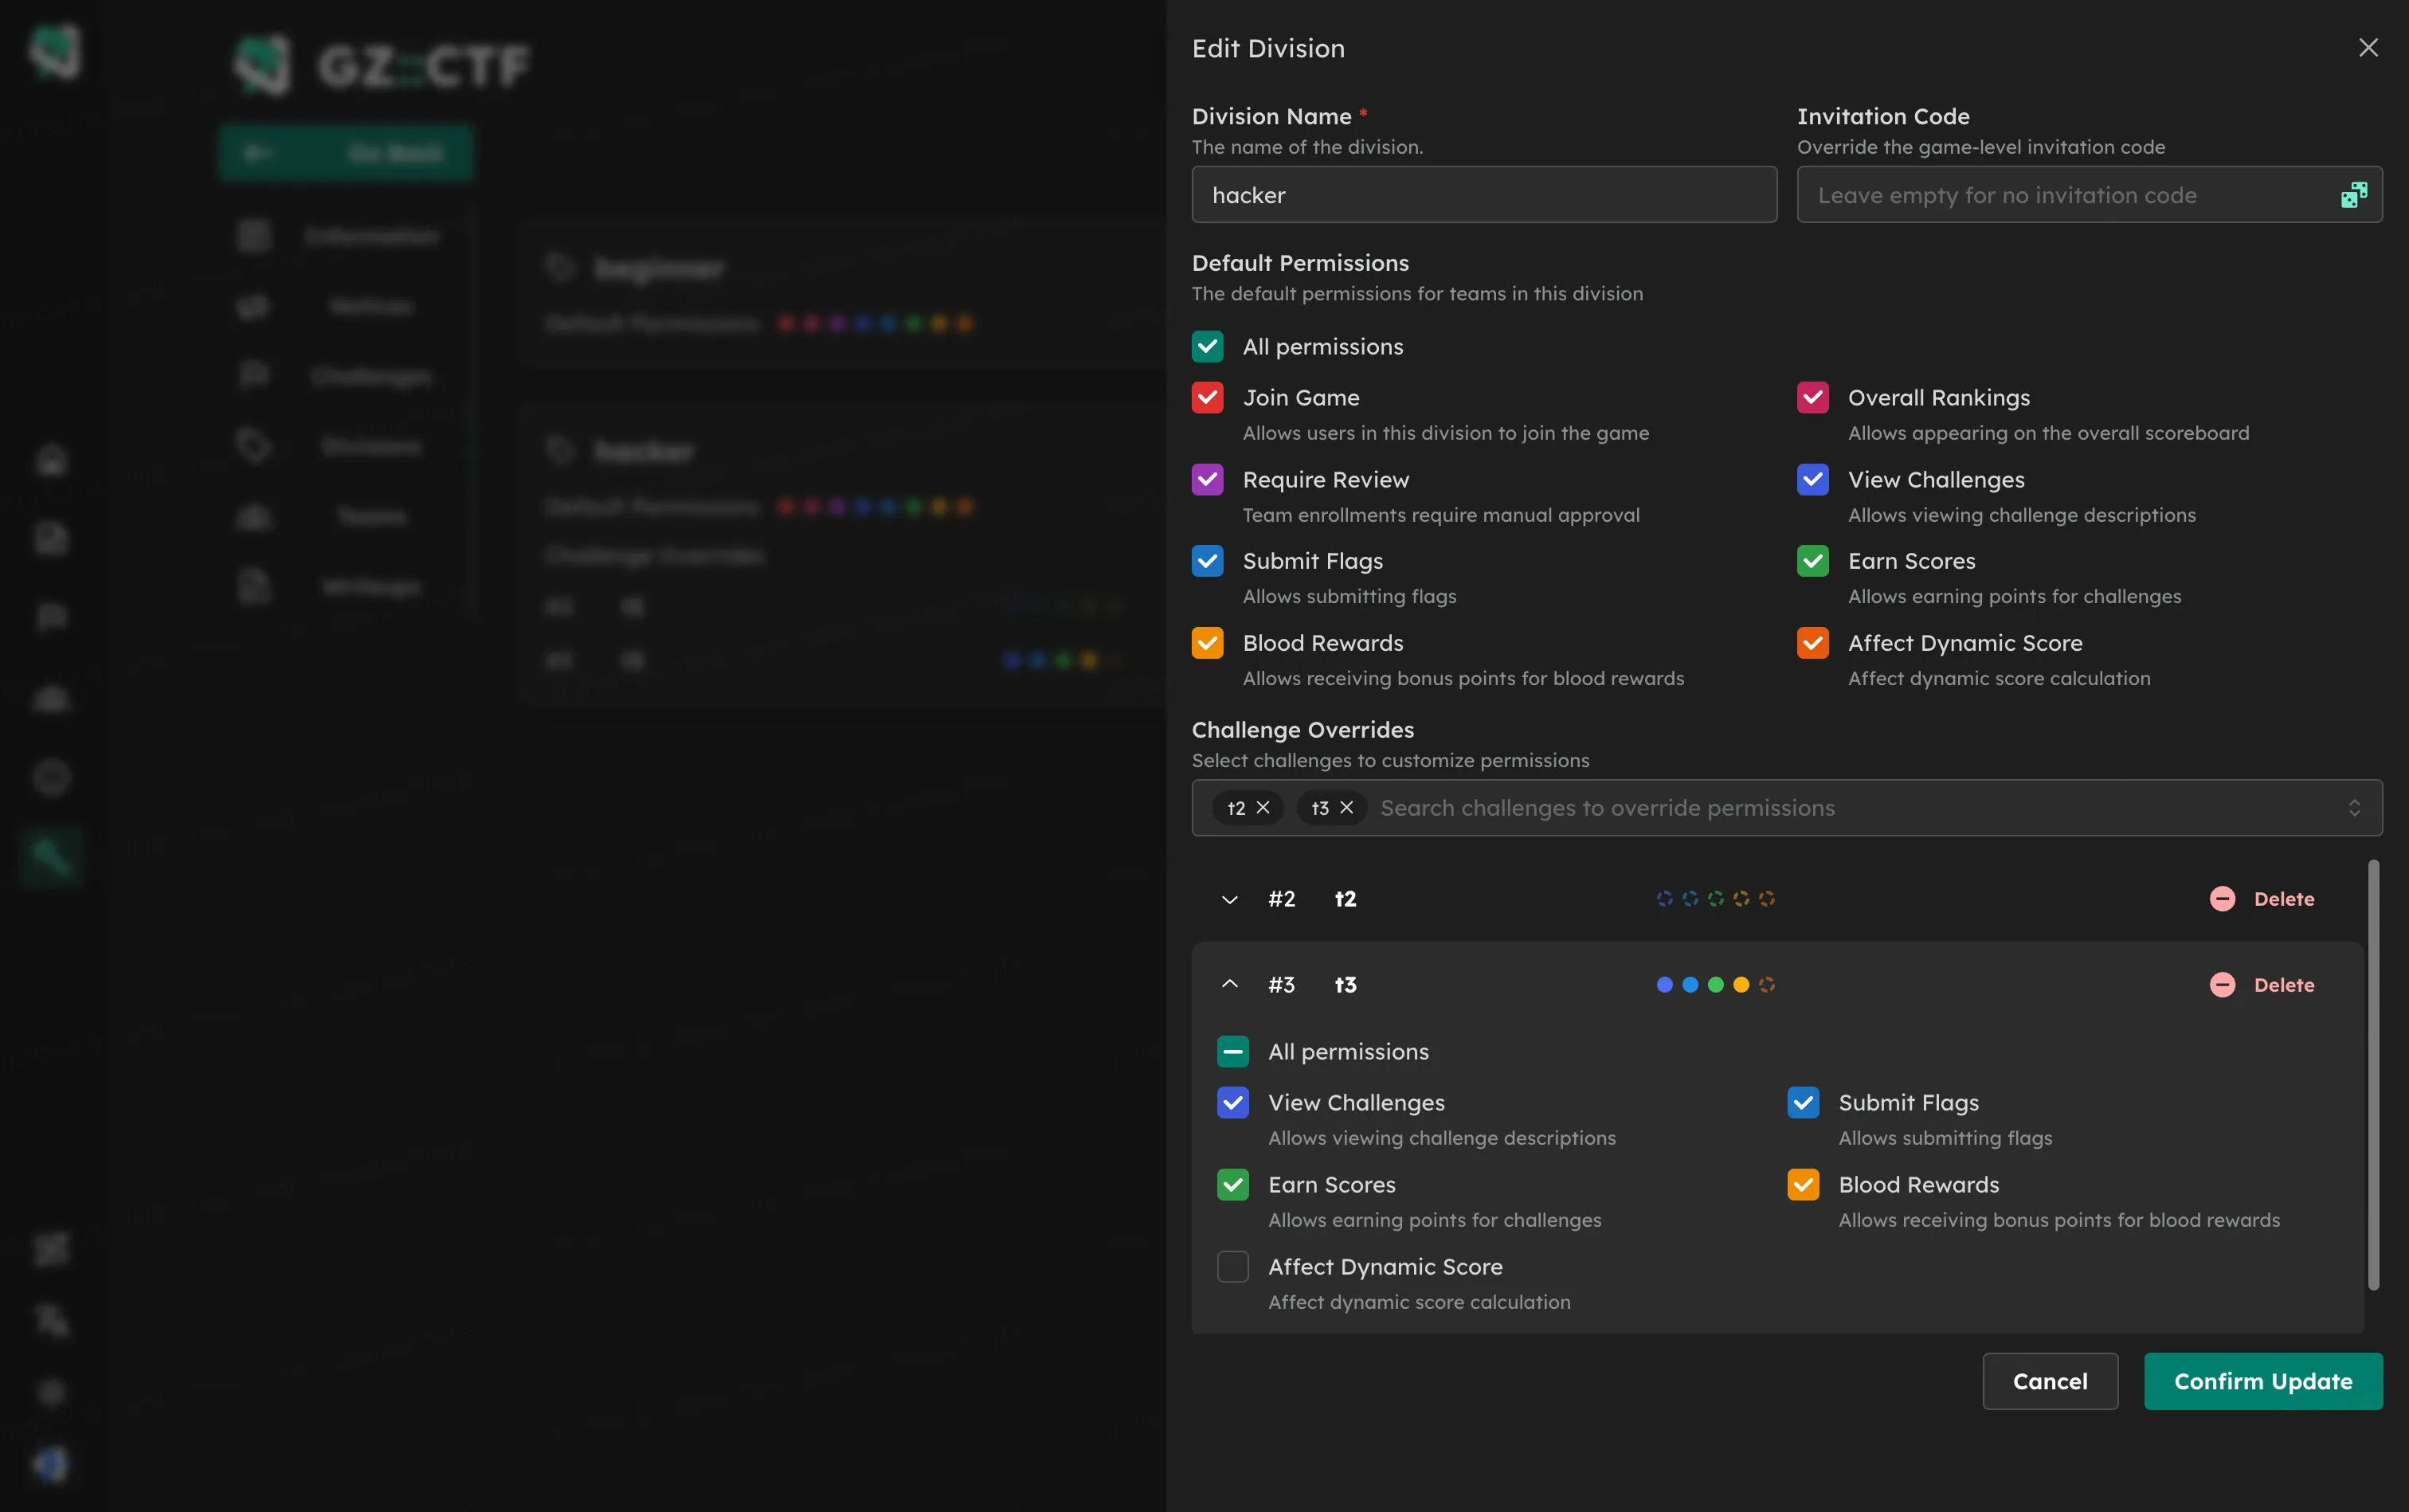Collapse the #3 t3 override row
The height and width of the screenshot is (1512, 2409).
(1229, 984)
